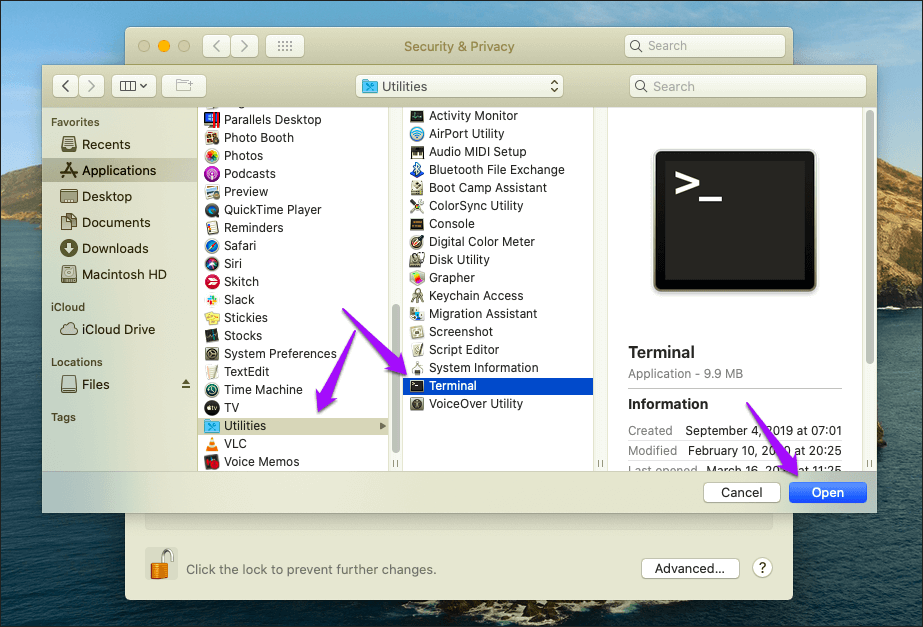Select the Photos app
The height and width of the screenshot is (627, 923).
click(x=293, y=155)
